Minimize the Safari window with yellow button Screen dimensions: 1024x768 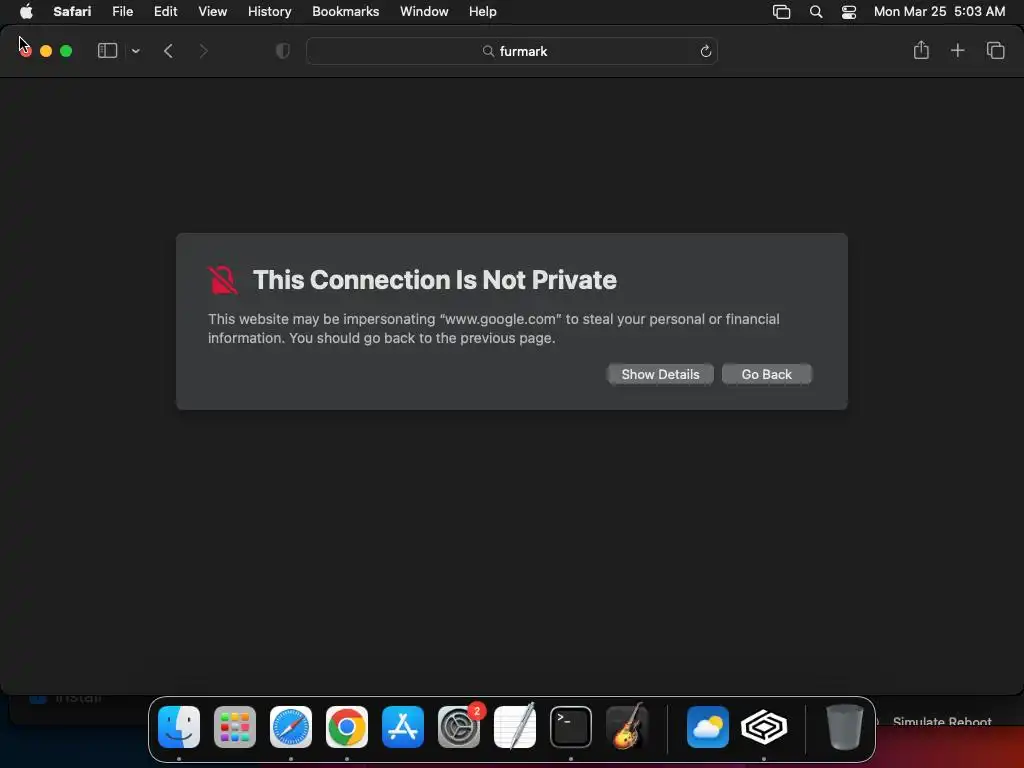(46, 51)
